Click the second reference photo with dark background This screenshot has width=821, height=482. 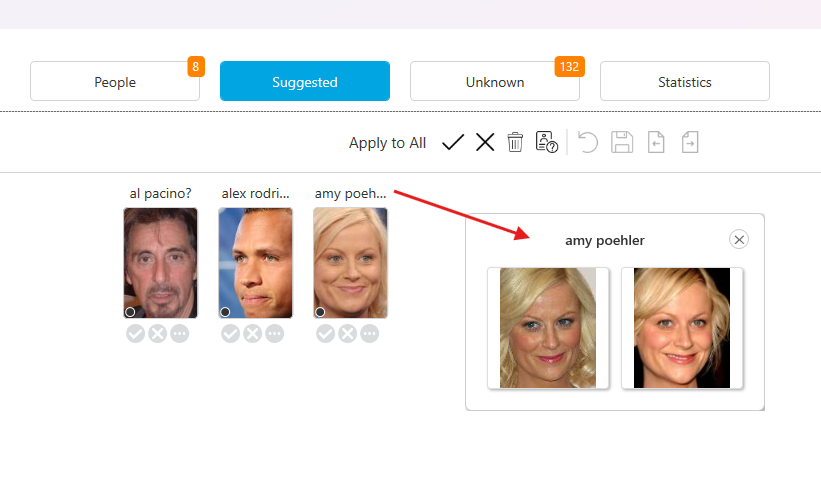[682, 328]
